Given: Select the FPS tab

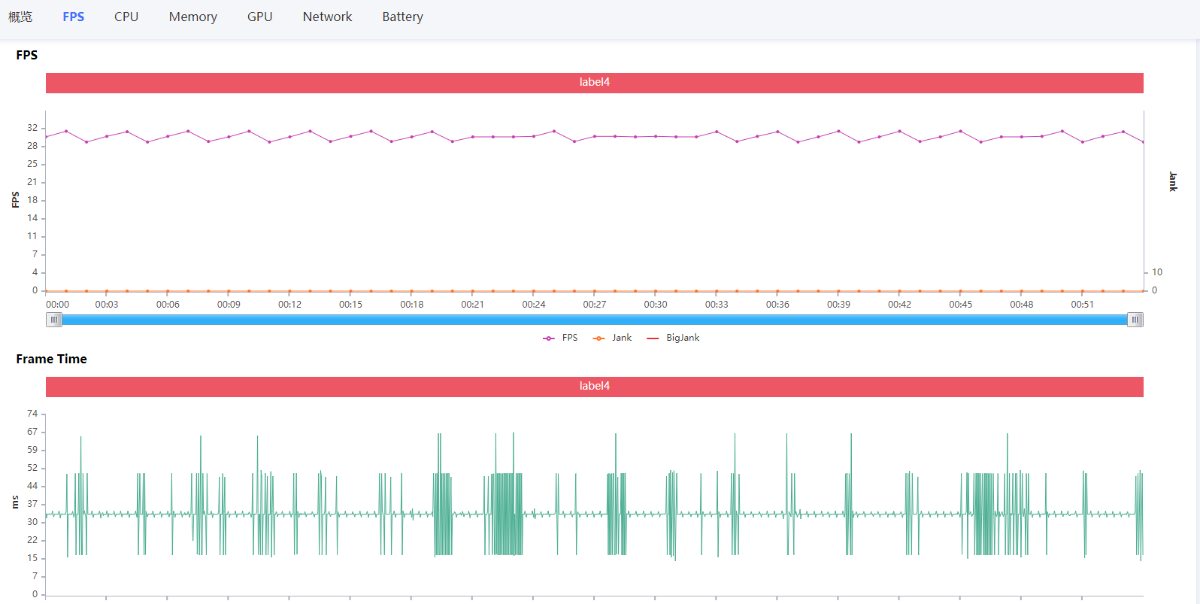Looking at the screenshot, I should point(73,17).
